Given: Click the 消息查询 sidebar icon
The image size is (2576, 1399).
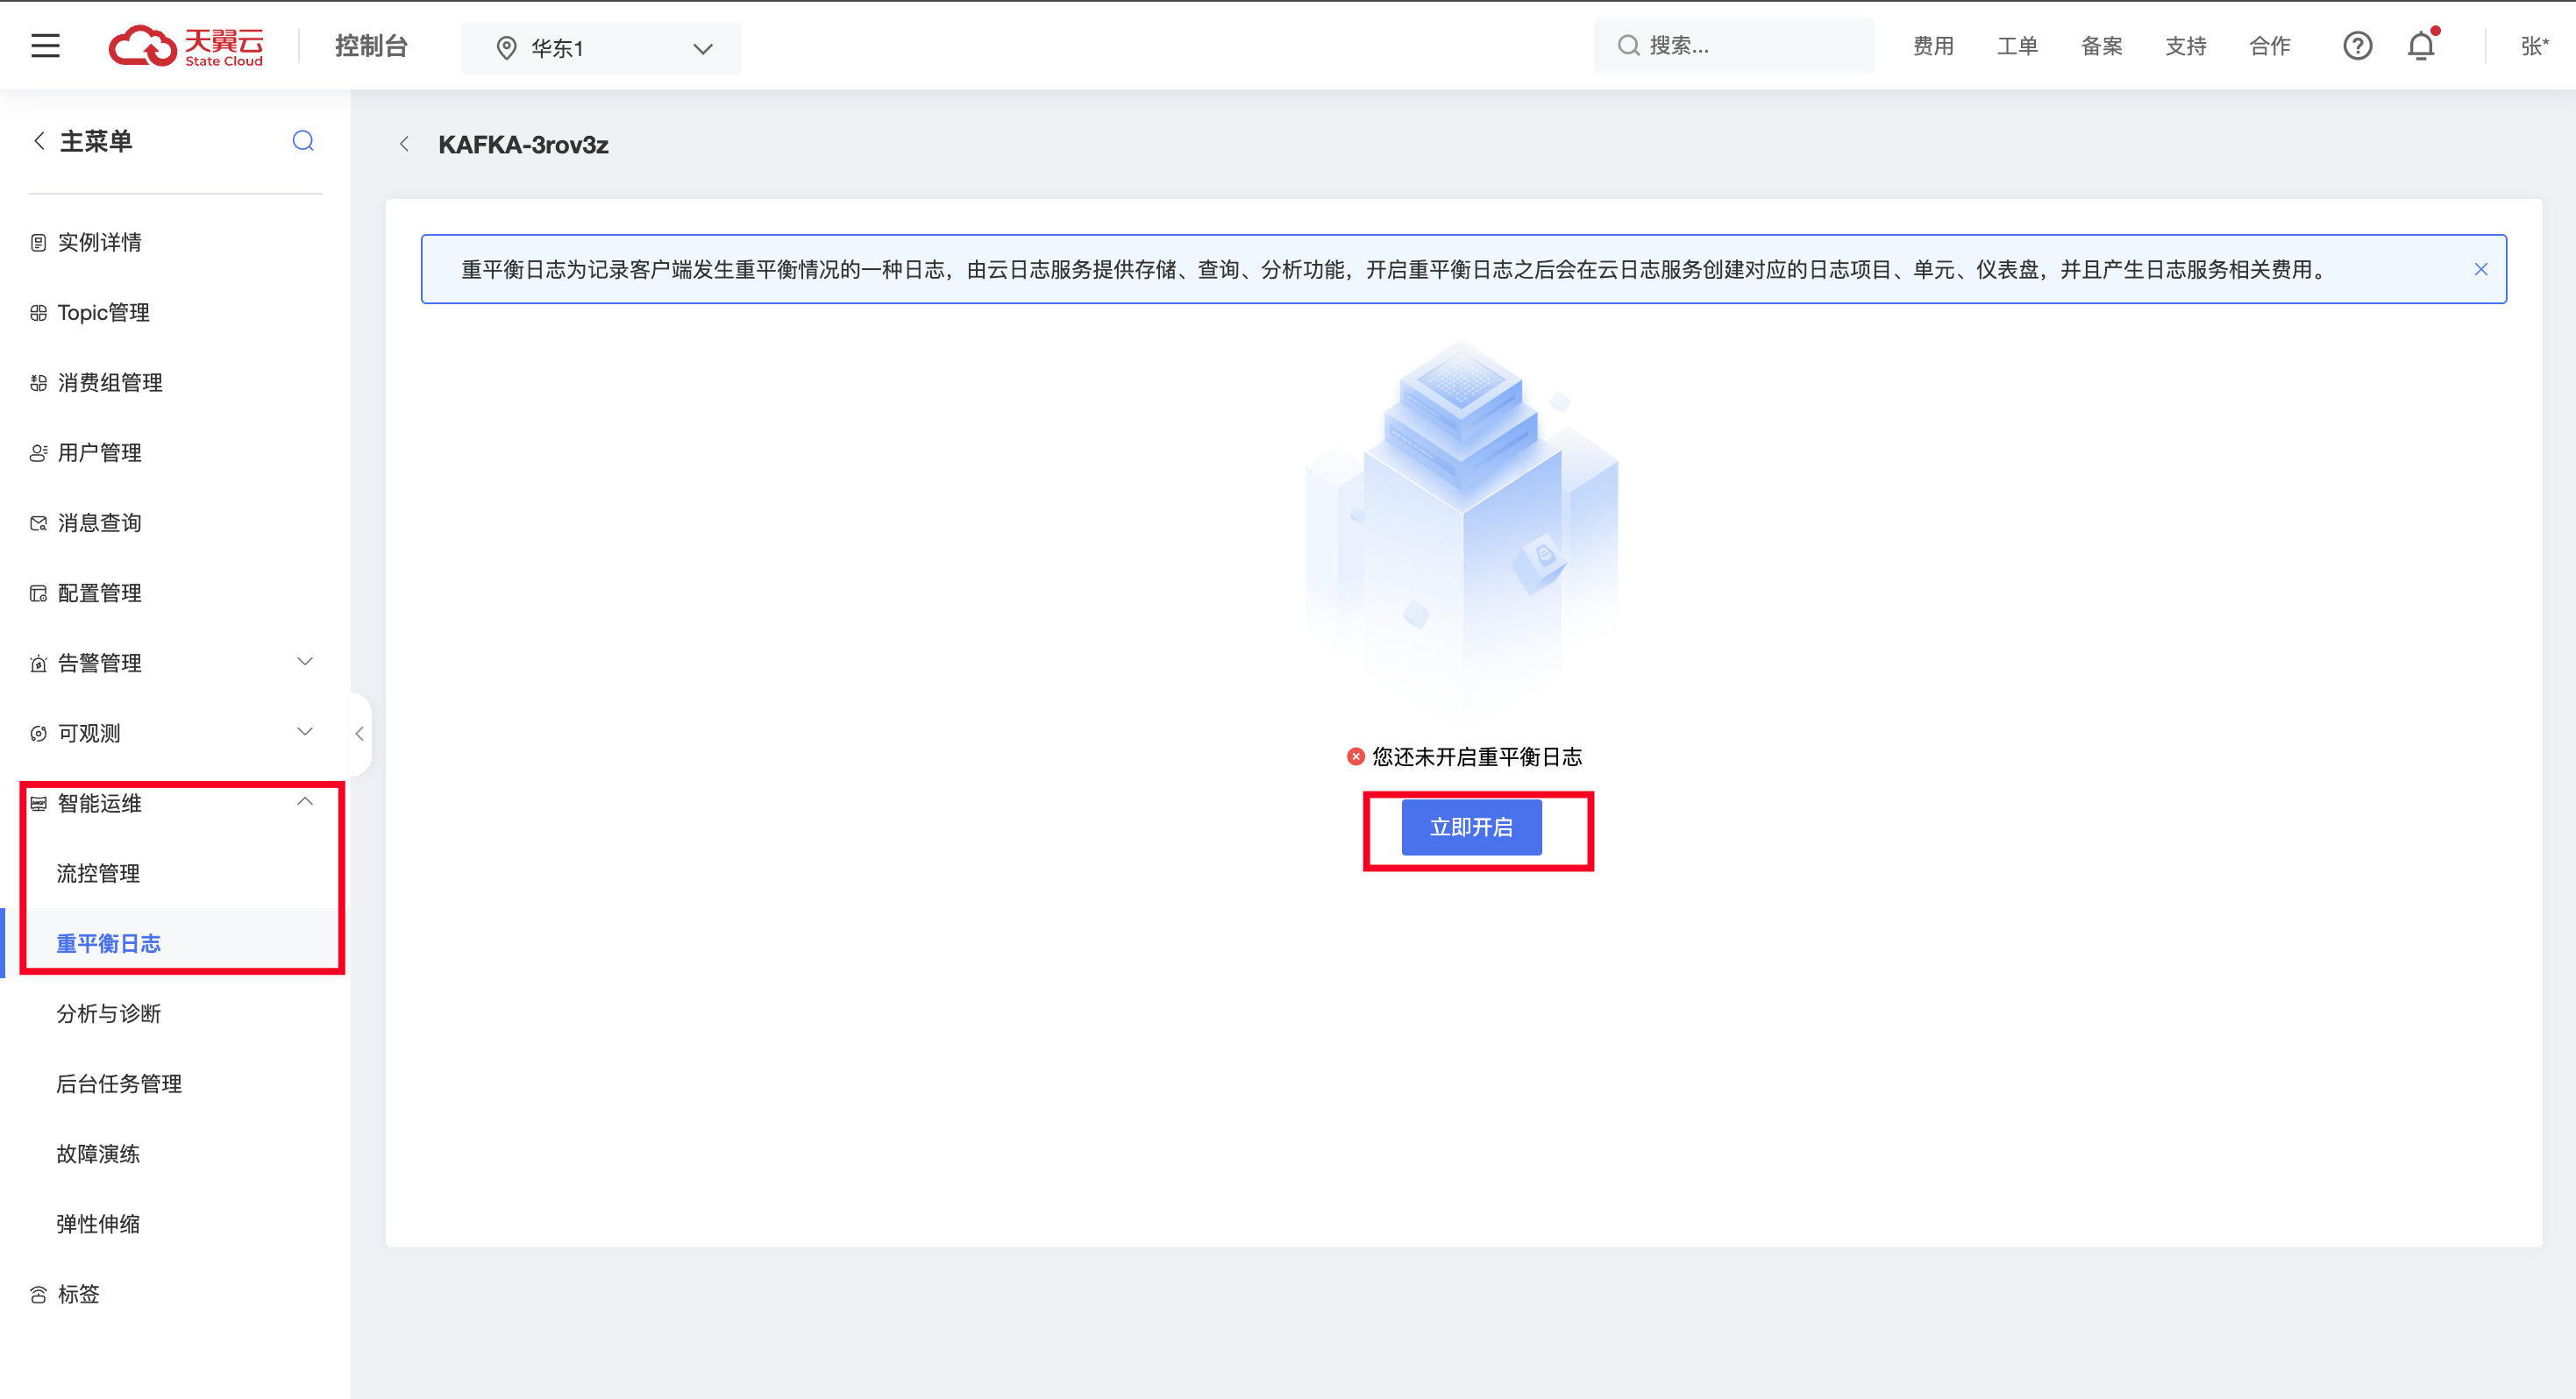Looking at the screenshot, I should [x=38, y=523].
